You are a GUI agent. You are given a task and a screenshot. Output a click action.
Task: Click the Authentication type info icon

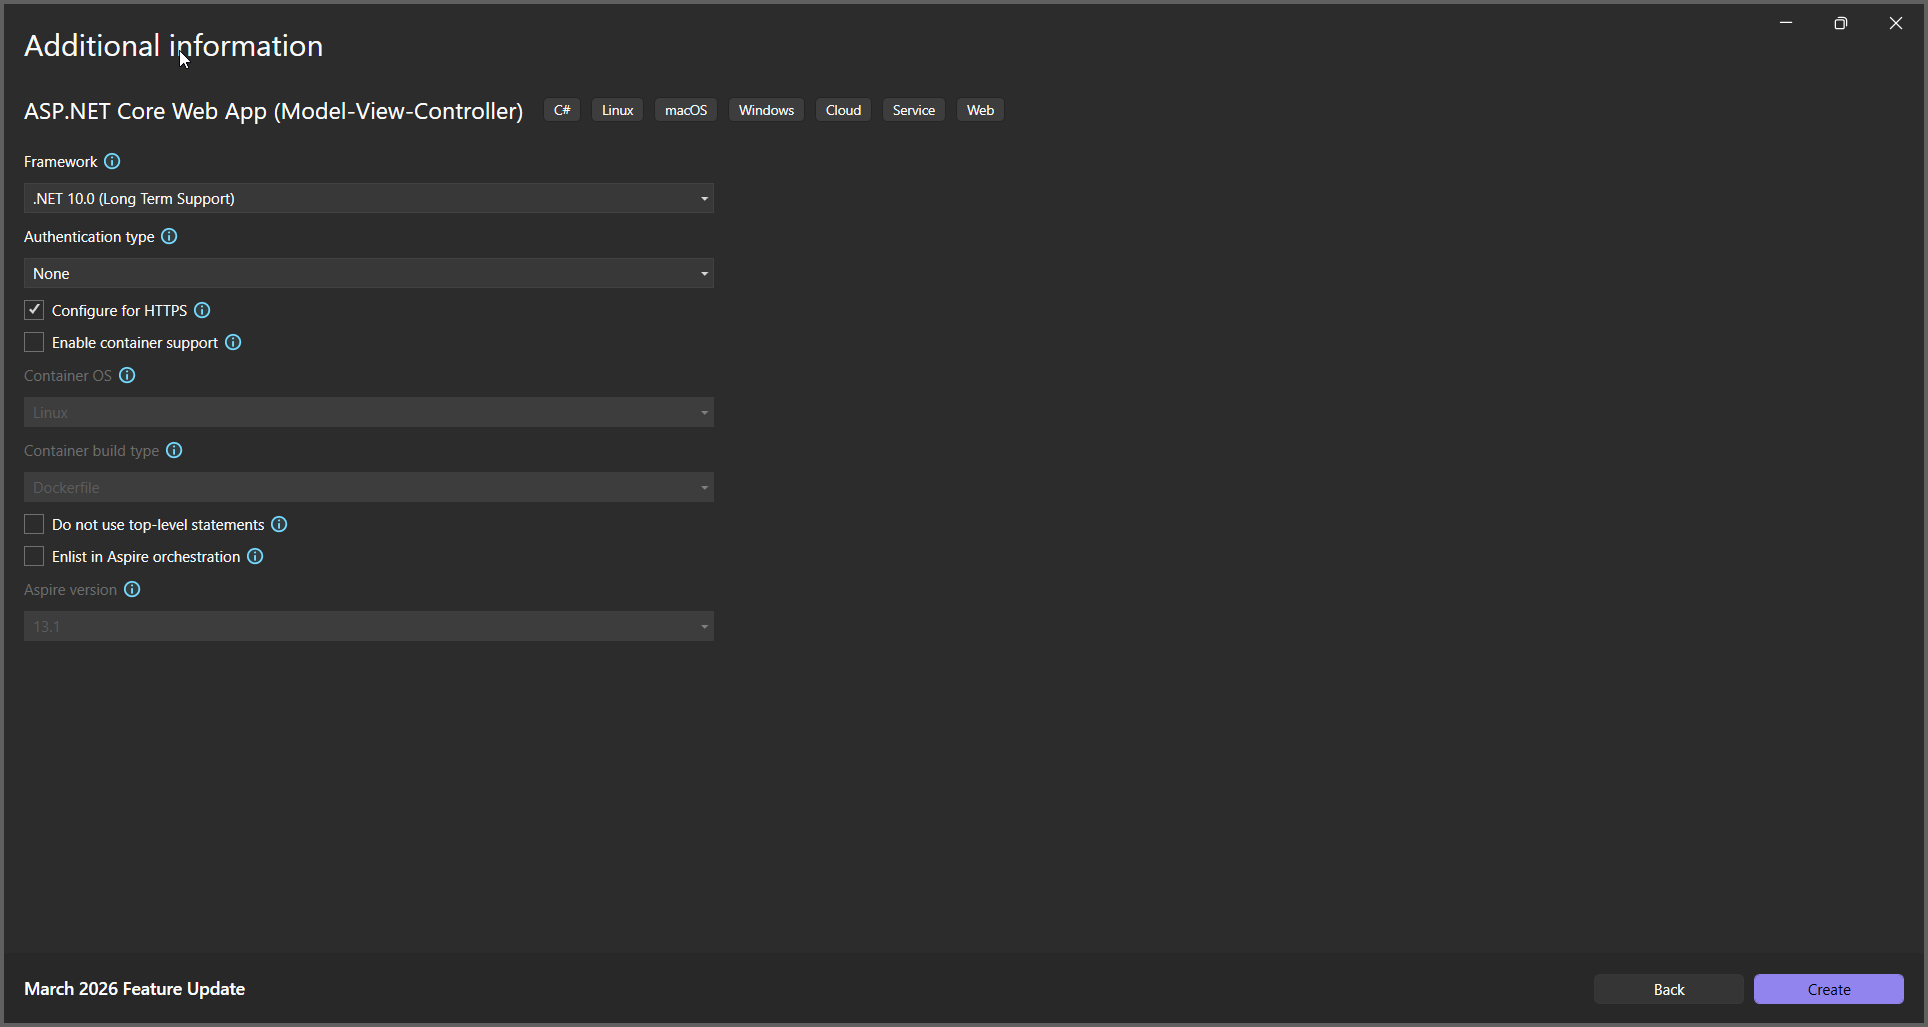169,236
